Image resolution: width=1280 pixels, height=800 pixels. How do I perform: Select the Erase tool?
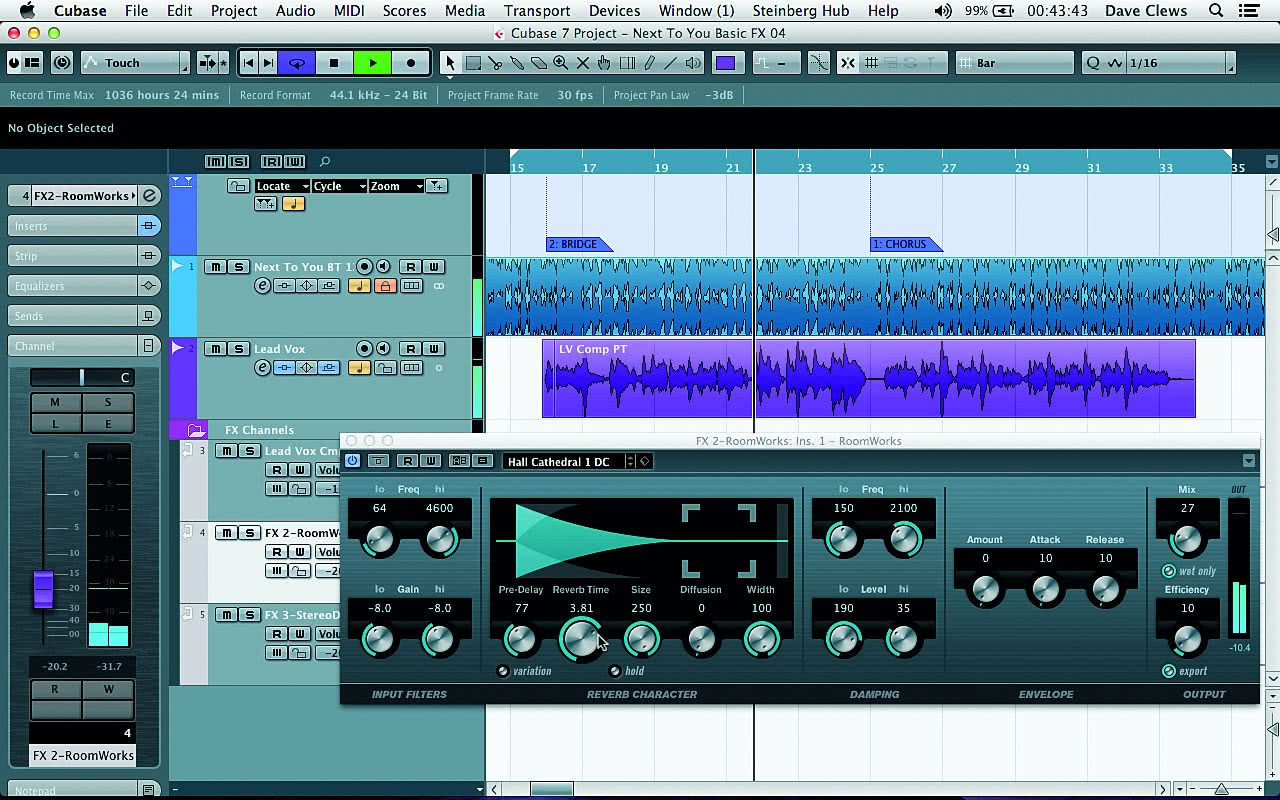539,63
